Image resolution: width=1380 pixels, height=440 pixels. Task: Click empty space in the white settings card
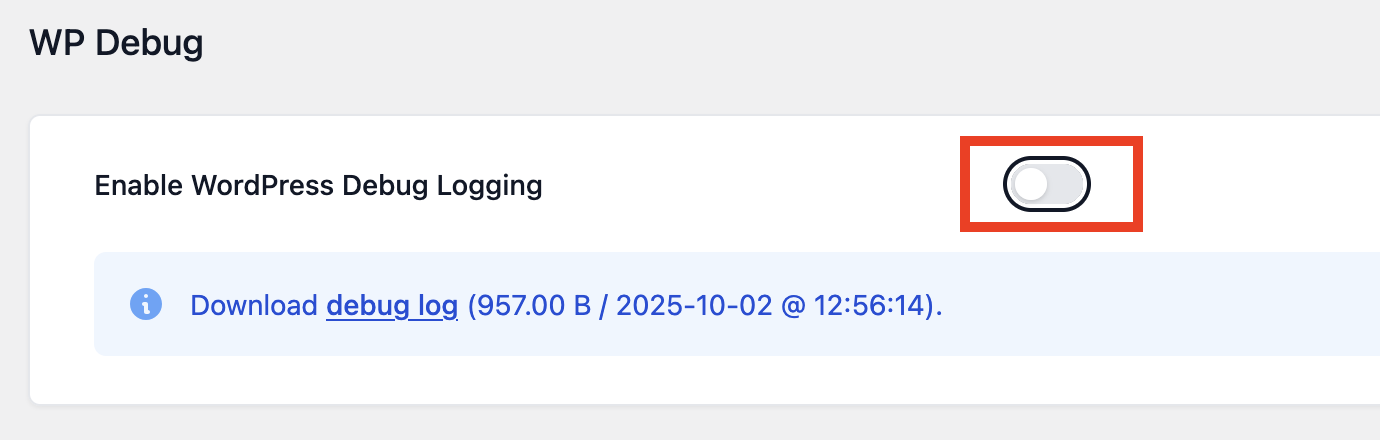tap(700, 380)
